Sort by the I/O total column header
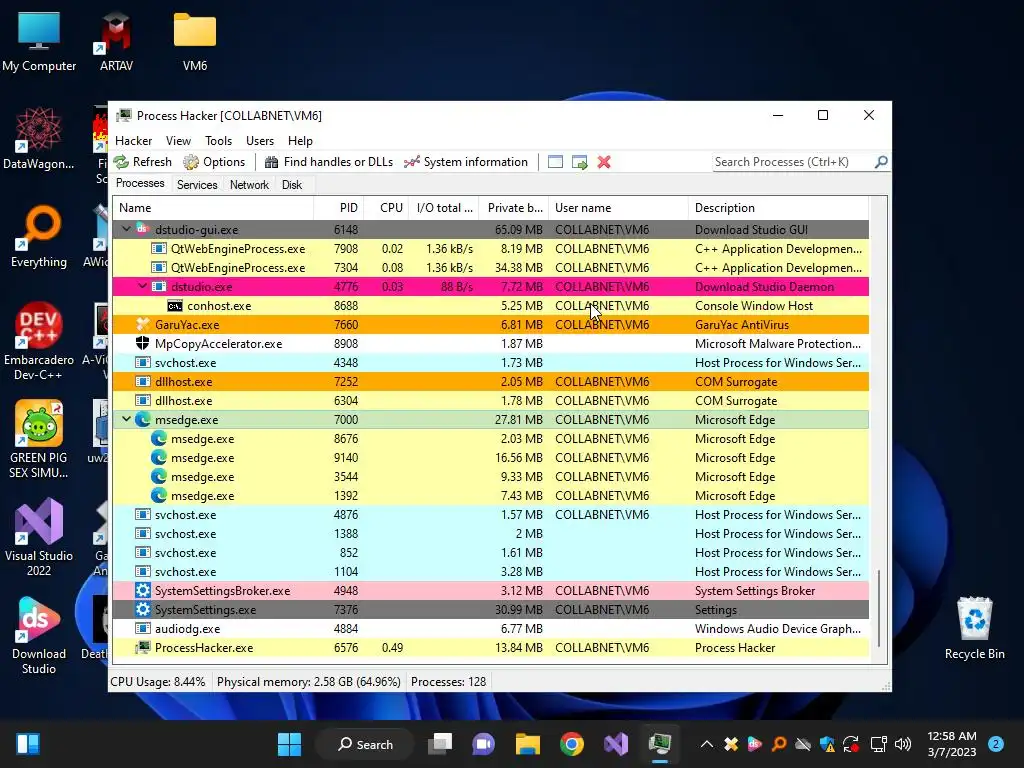Viewport: 1024px width, 768px height. tap(443, 208)
